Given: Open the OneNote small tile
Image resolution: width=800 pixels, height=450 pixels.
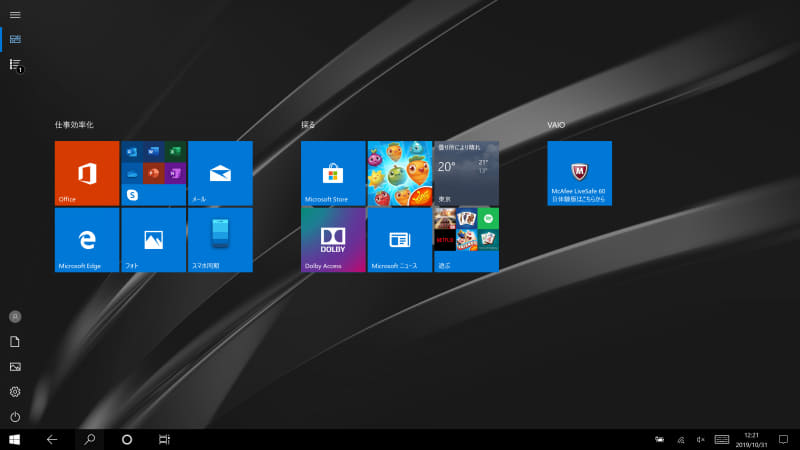Looking at the screenshot, I should click(x=175, y=173).
